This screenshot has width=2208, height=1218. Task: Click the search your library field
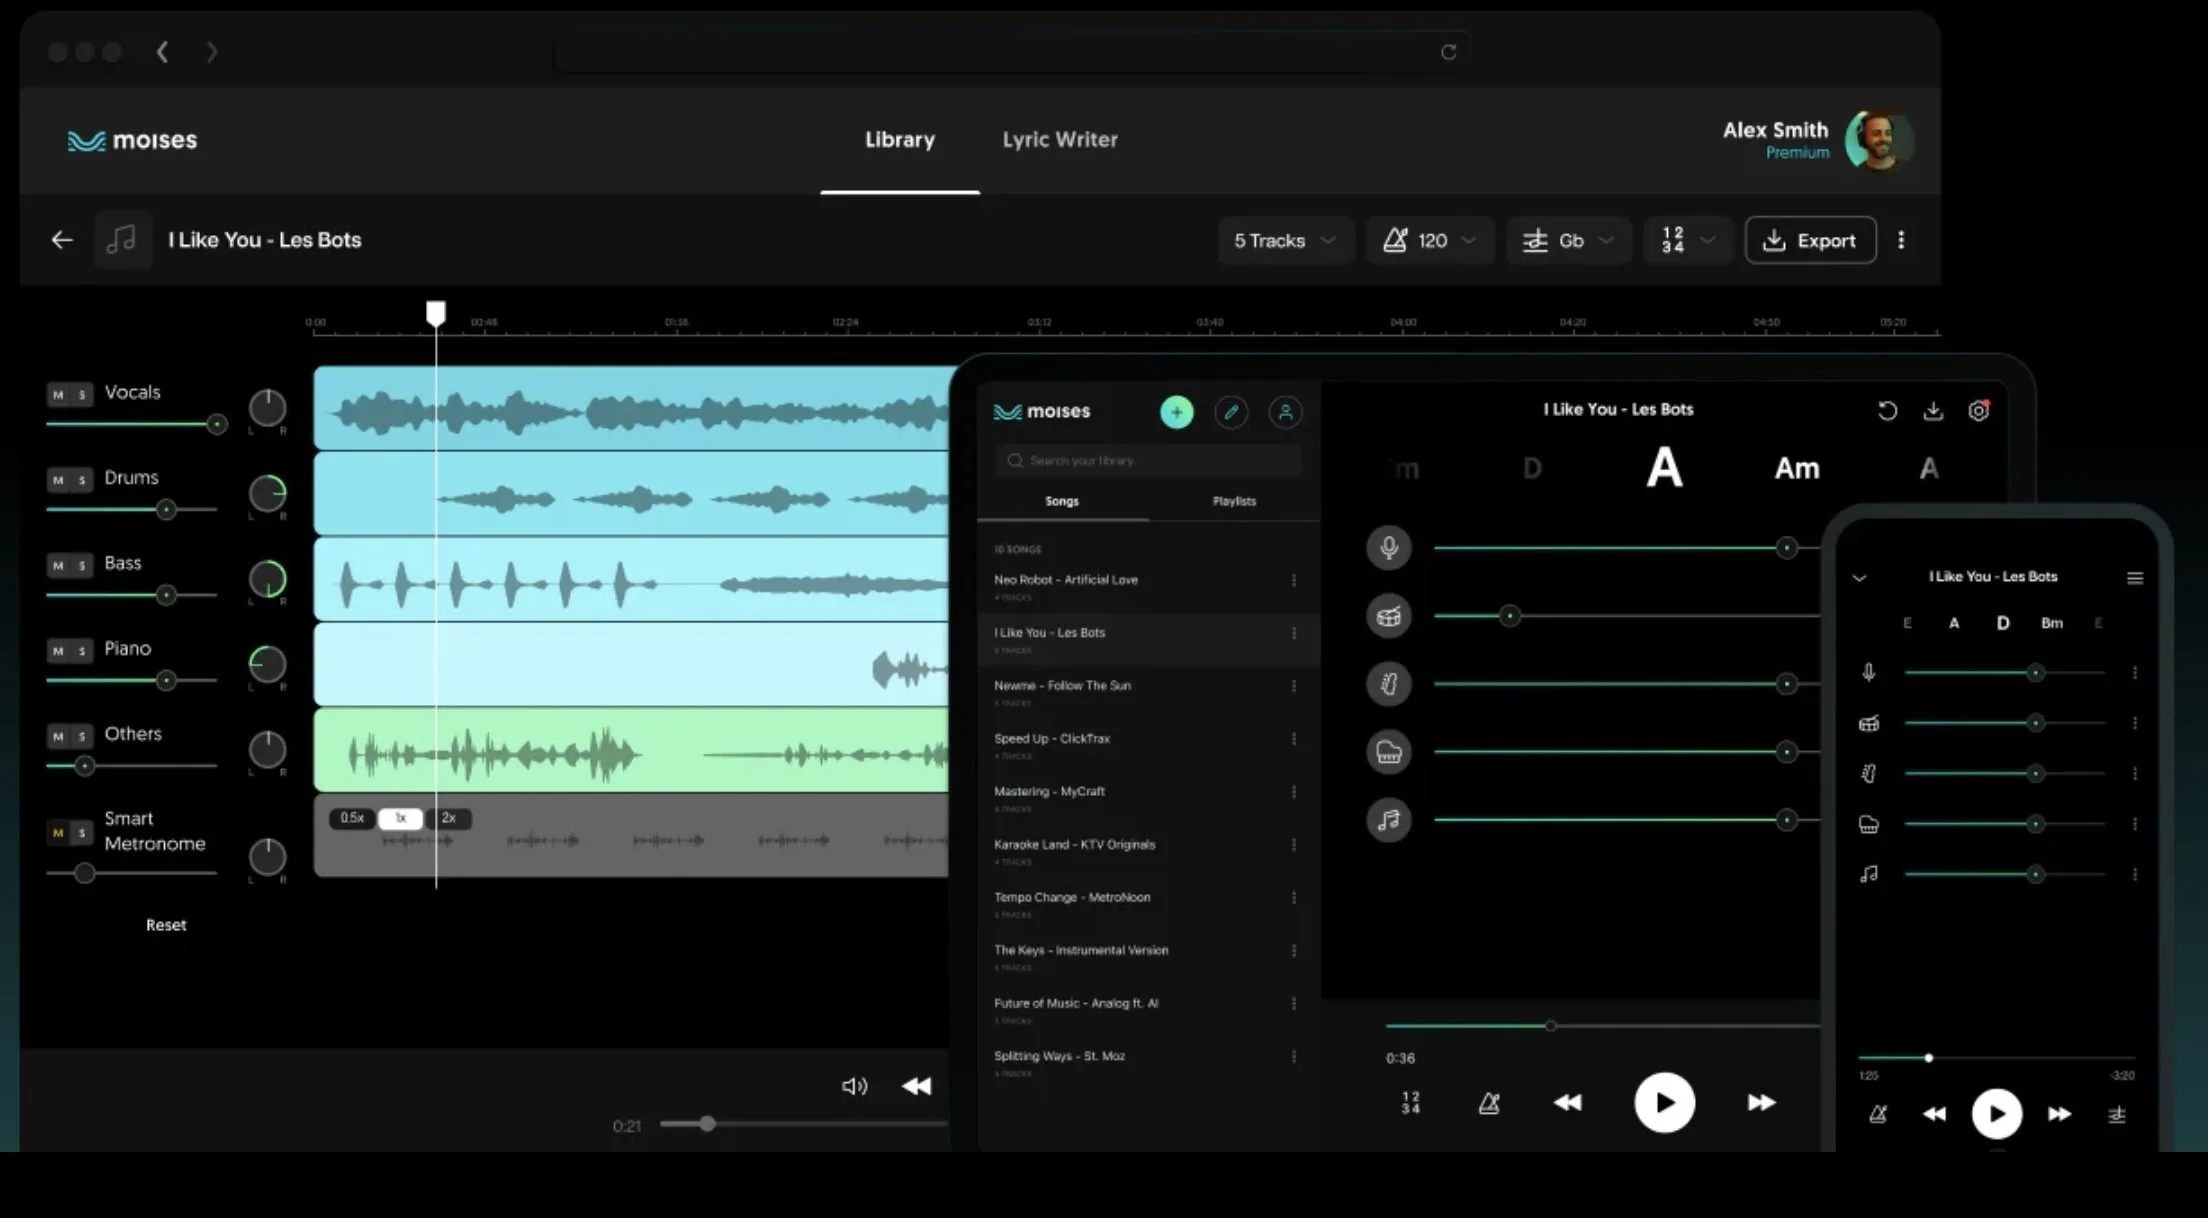point(1148,461)
